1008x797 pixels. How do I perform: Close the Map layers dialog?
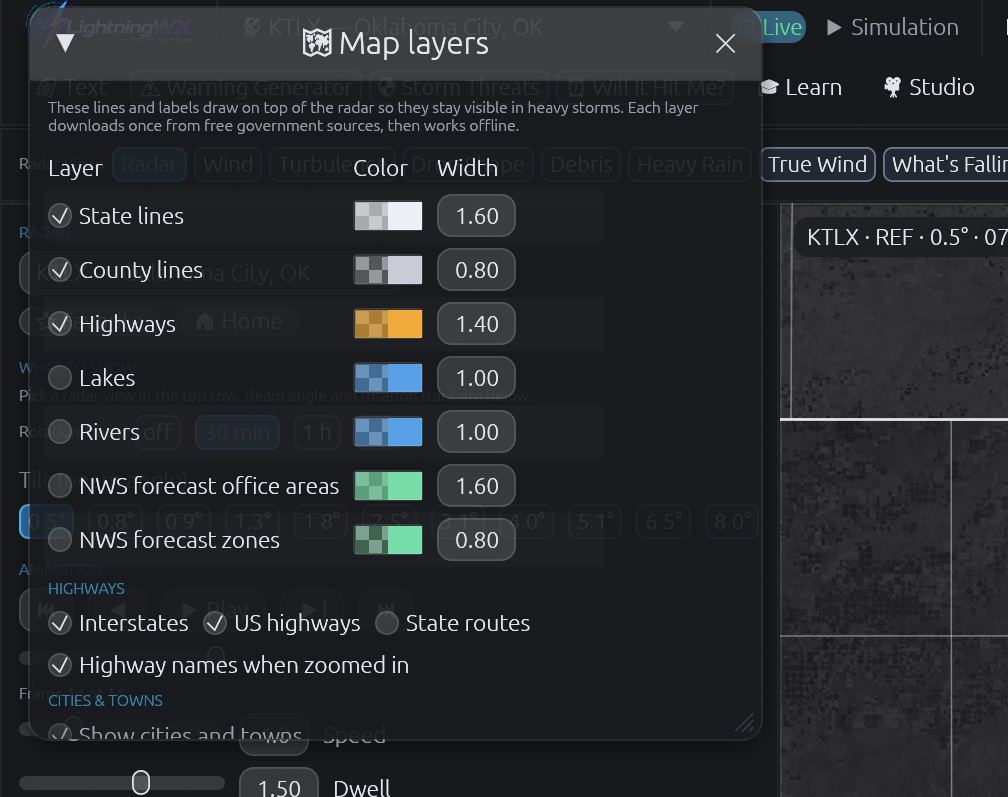725,44
